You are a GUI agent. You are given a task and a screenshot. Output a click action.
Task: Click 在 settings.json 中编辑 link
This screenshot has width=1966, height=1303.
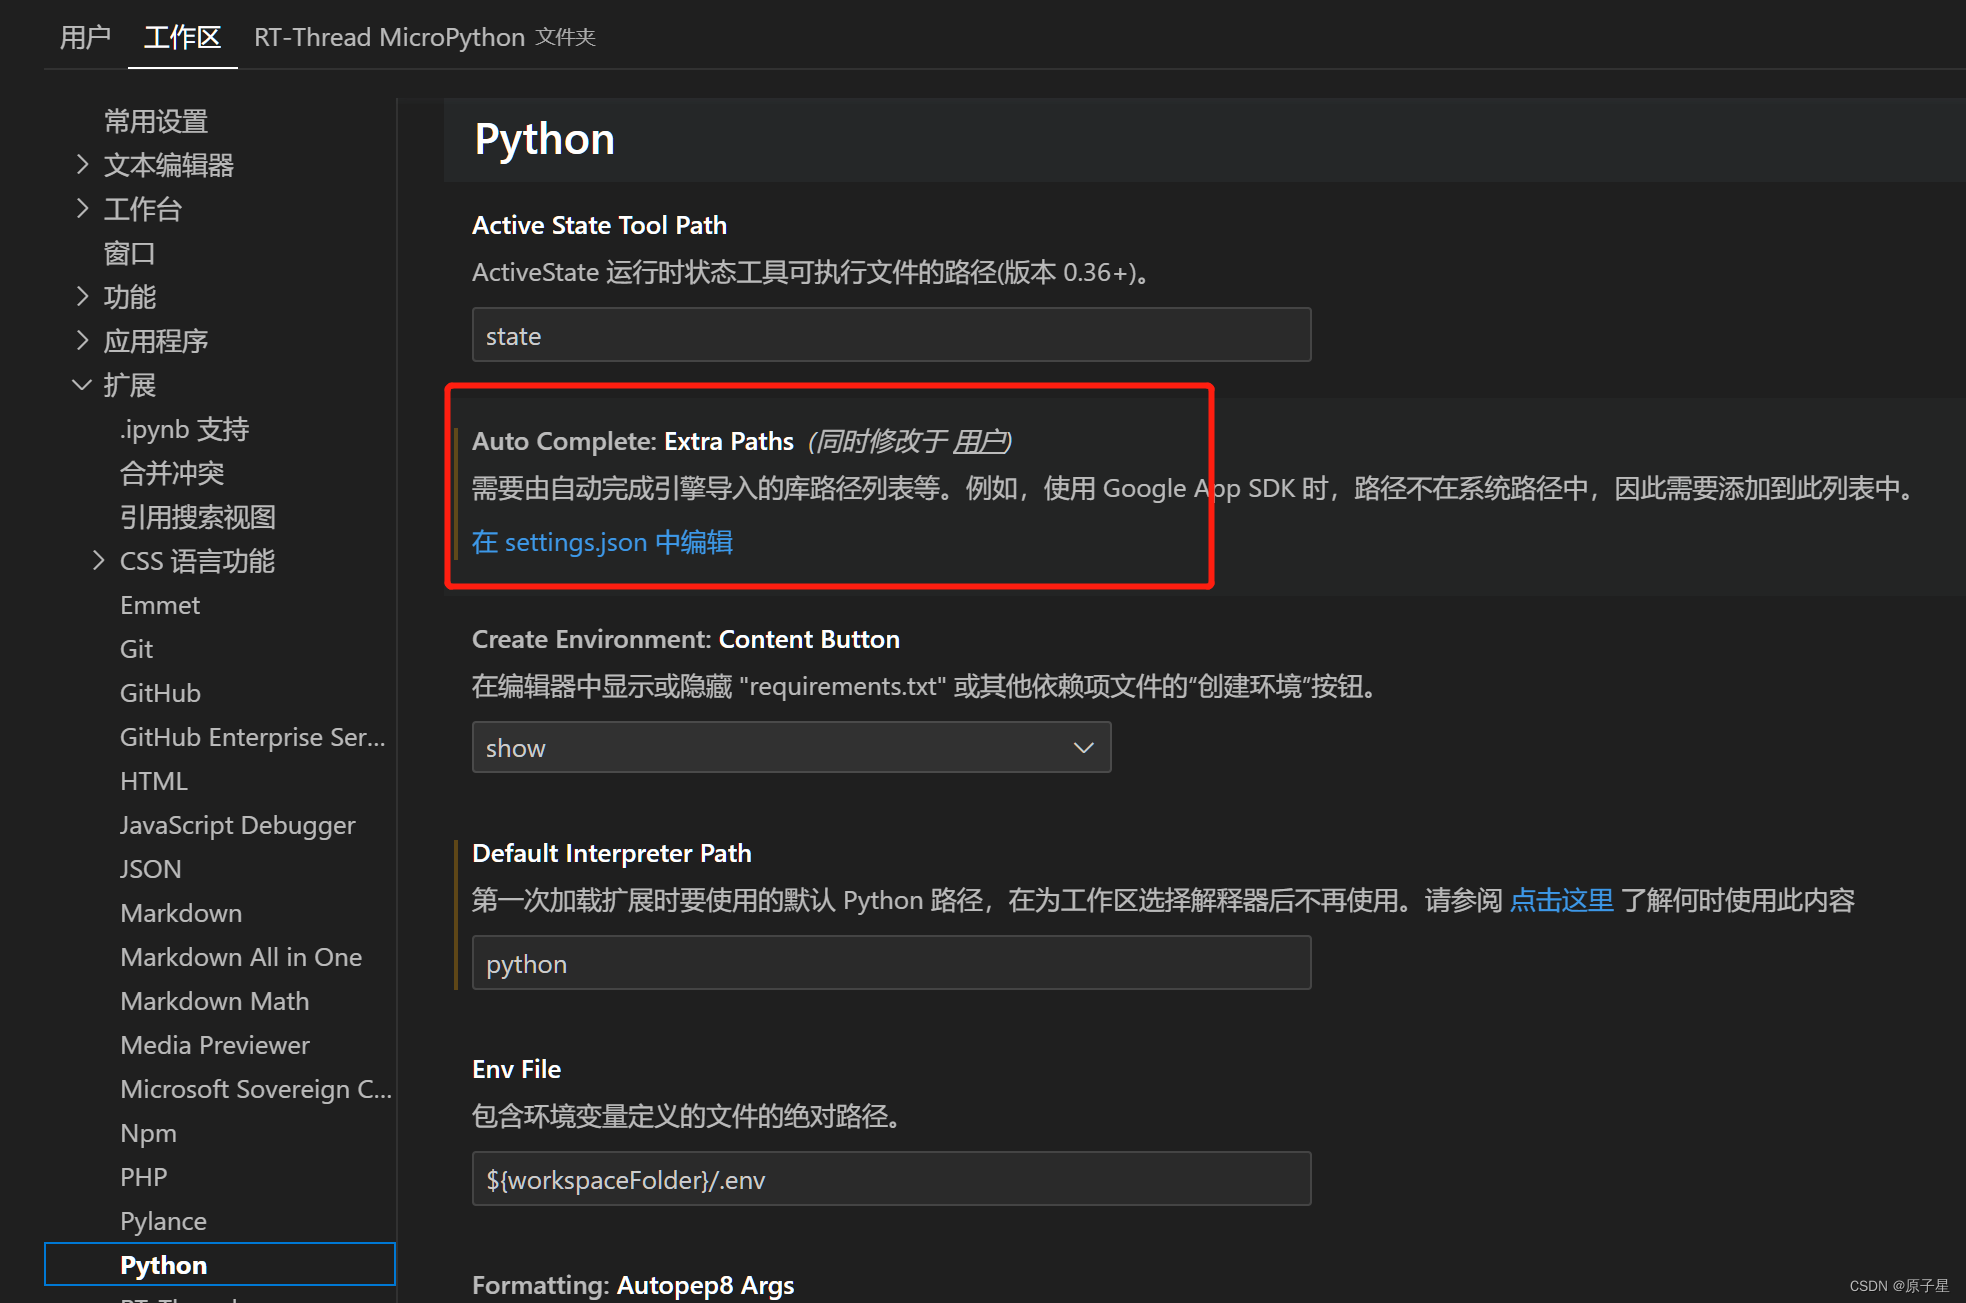[602, 542]
